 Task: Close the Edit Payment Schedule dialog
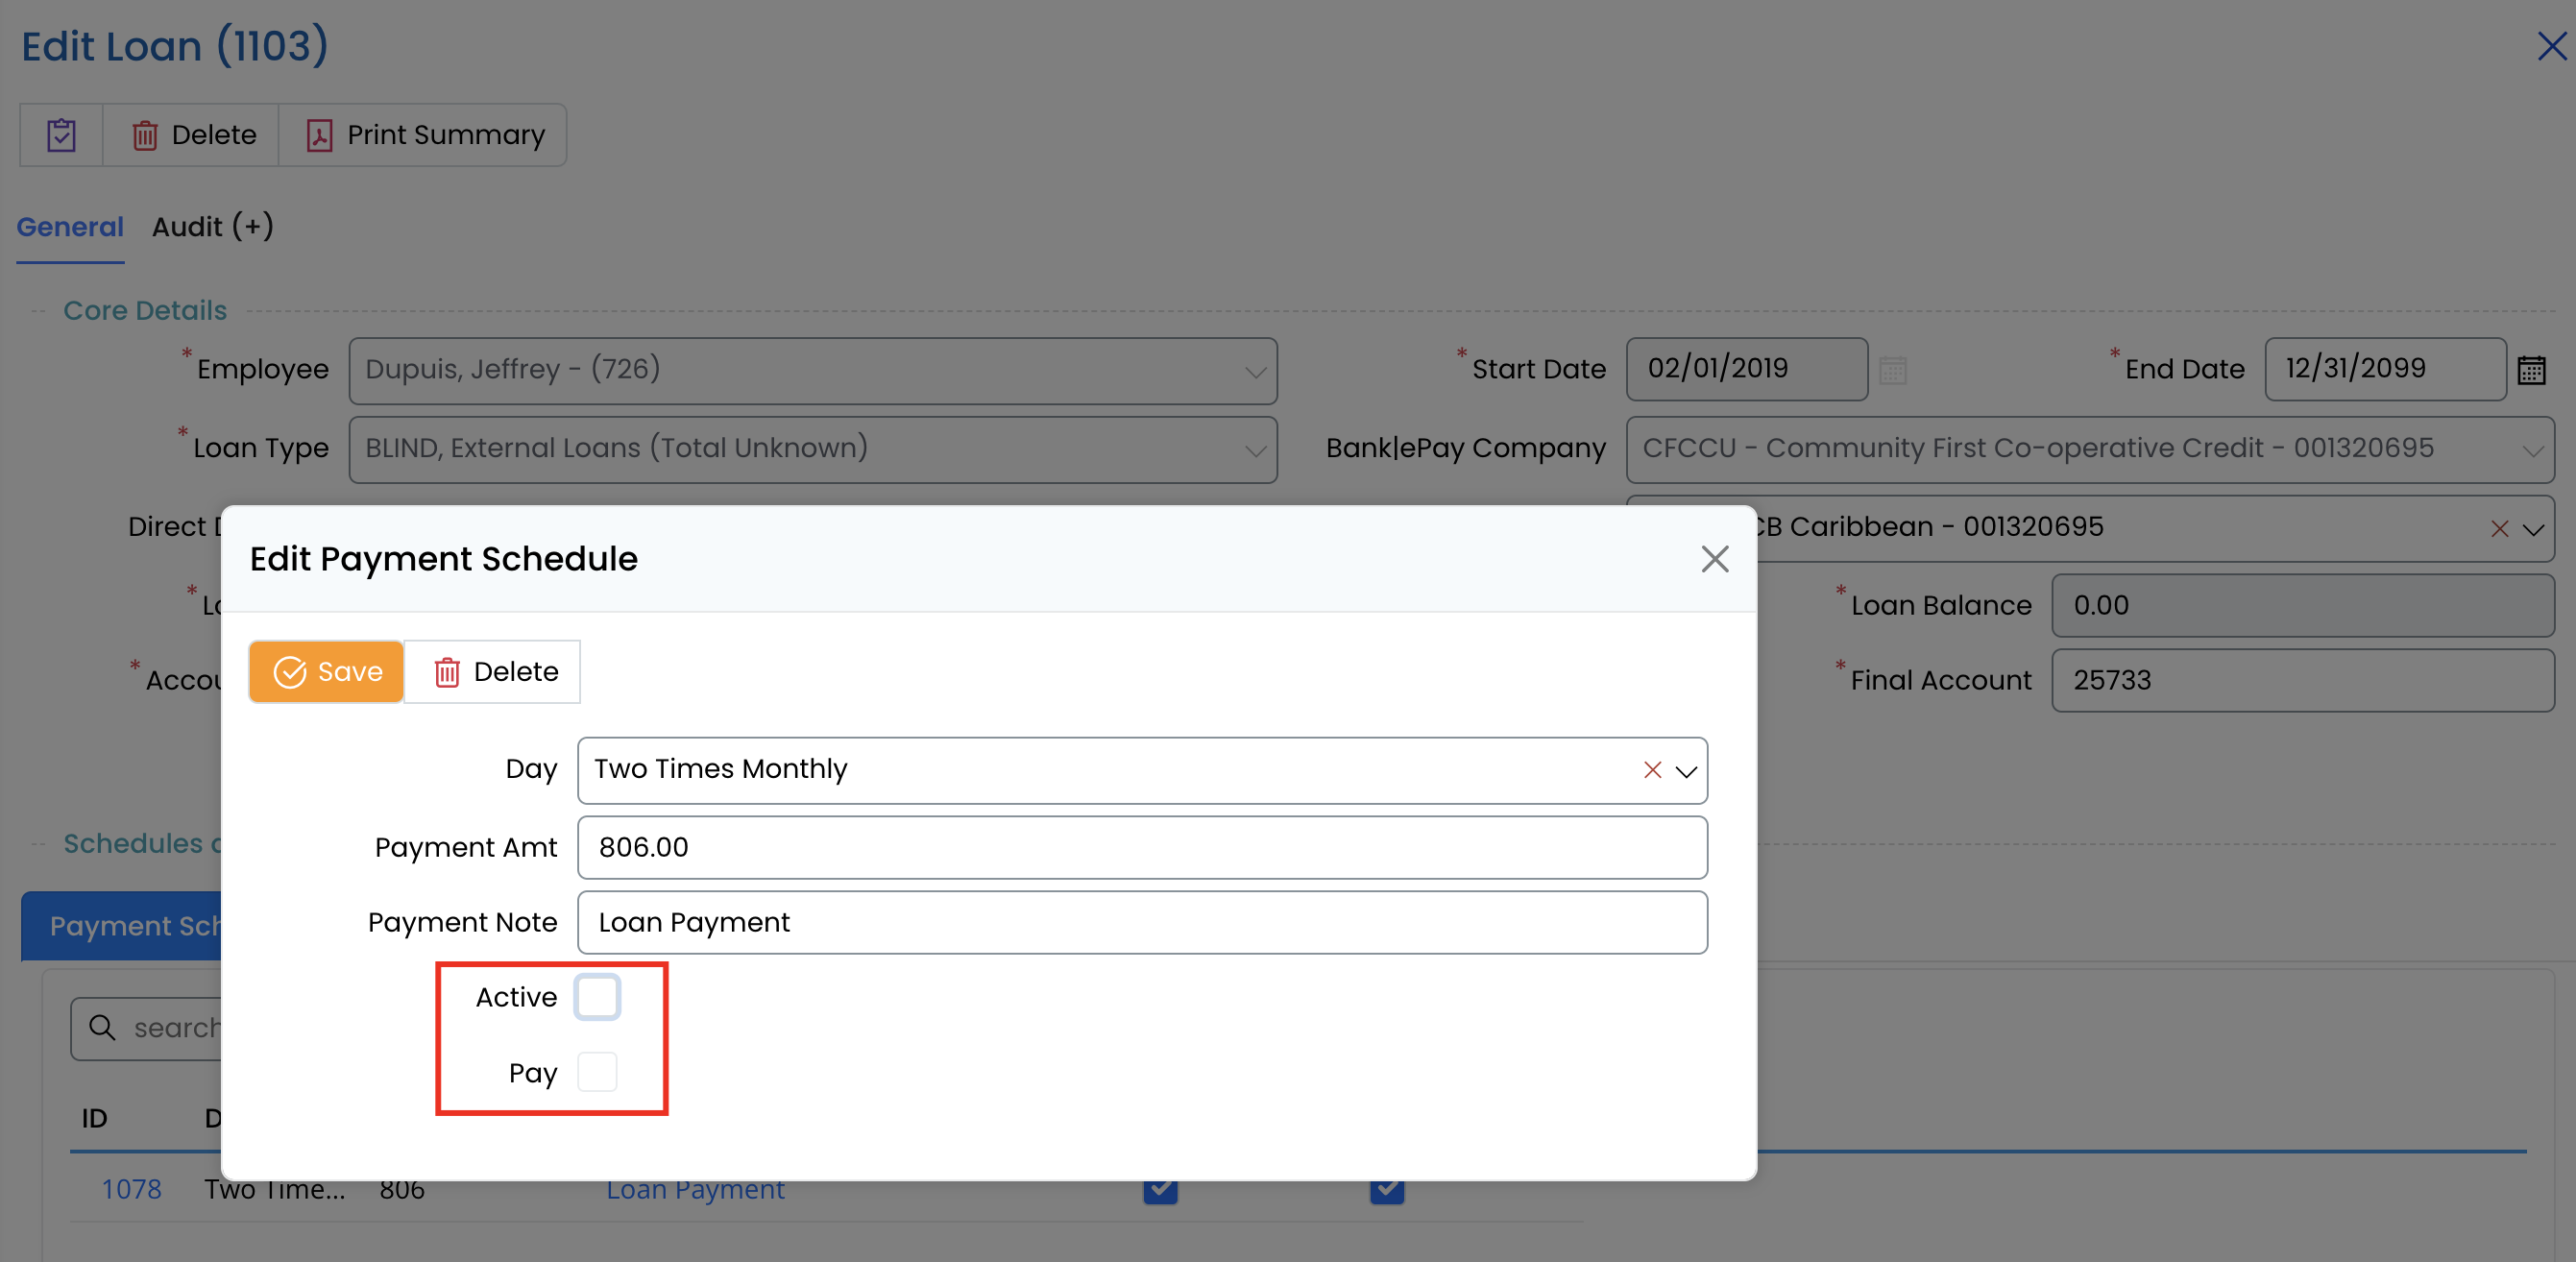point(1714,559)
